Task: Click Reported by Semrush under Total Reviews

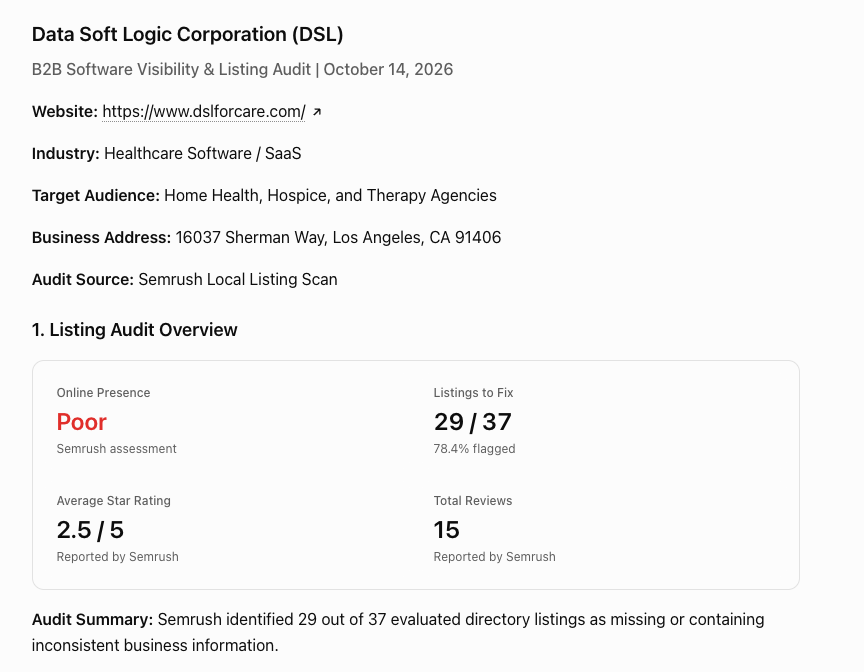Action: [494, 557]
